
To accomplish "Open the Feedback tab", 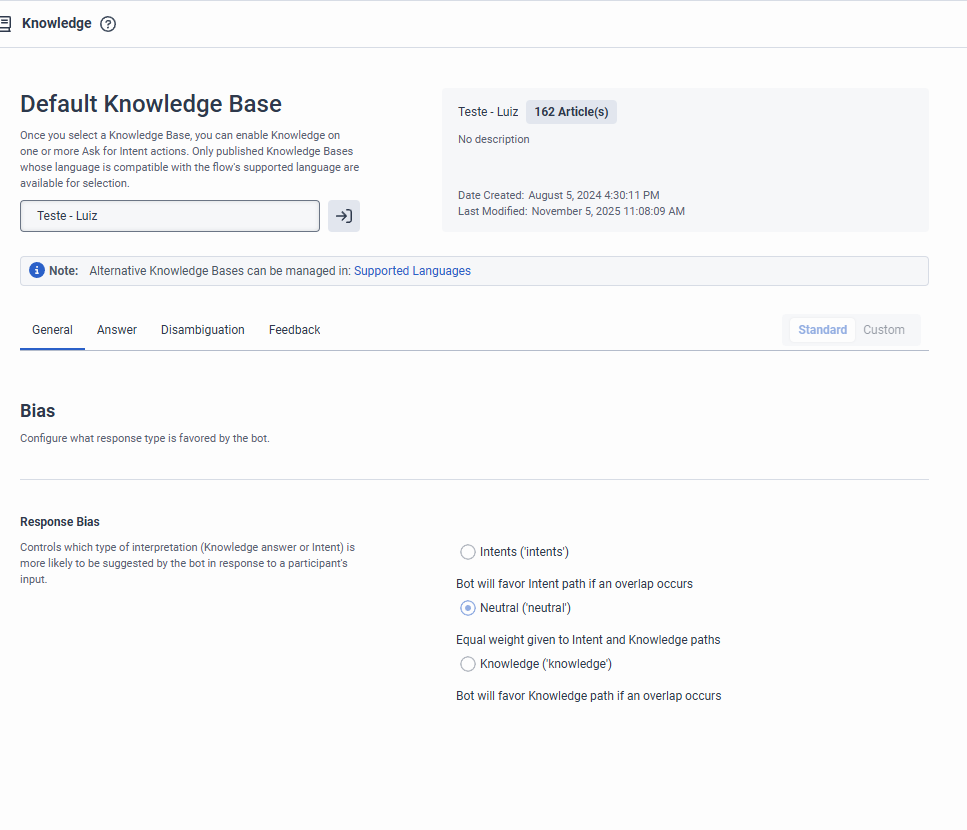I will (294, 330).
